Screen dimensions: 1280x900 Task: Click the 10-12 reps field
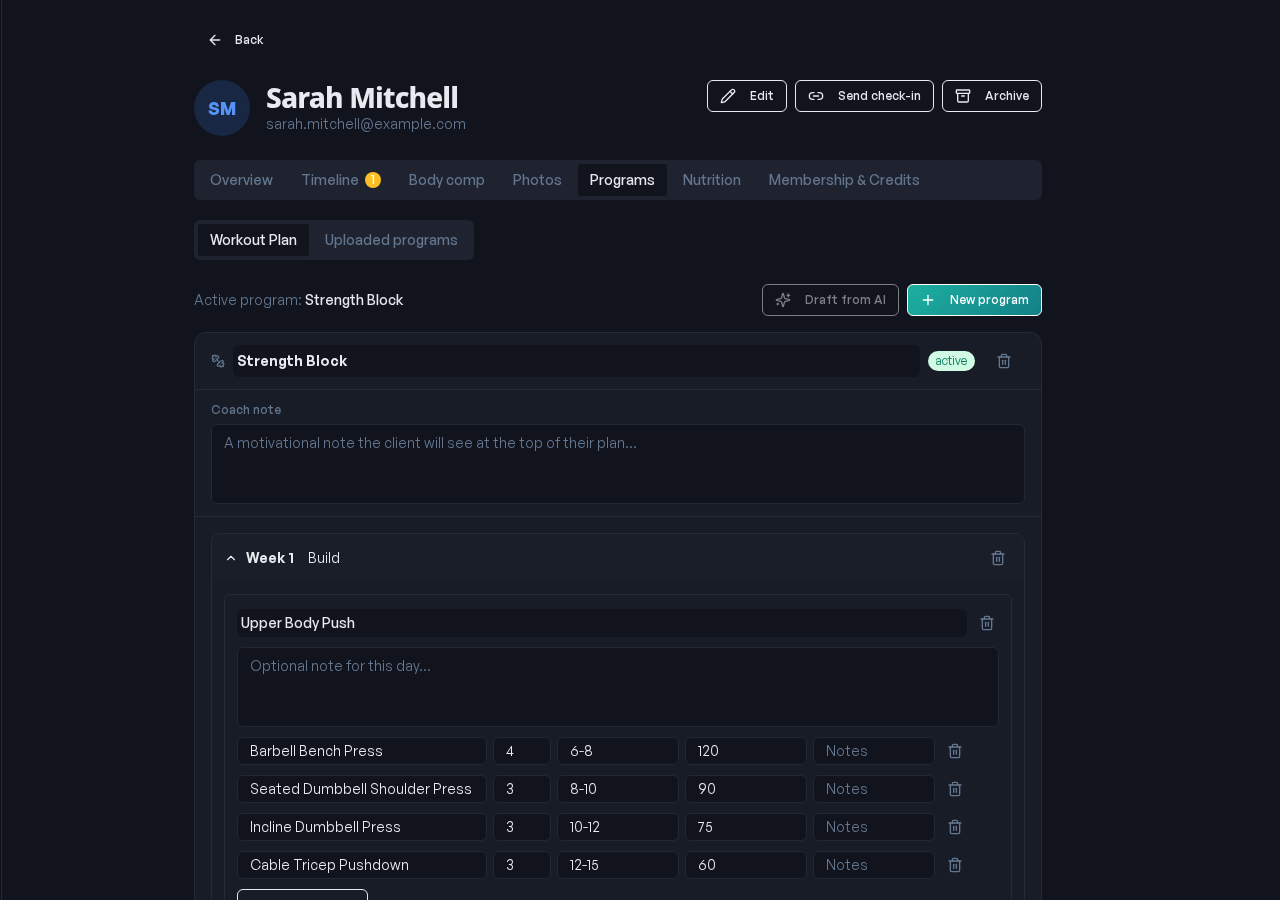(x=618, y=827)
